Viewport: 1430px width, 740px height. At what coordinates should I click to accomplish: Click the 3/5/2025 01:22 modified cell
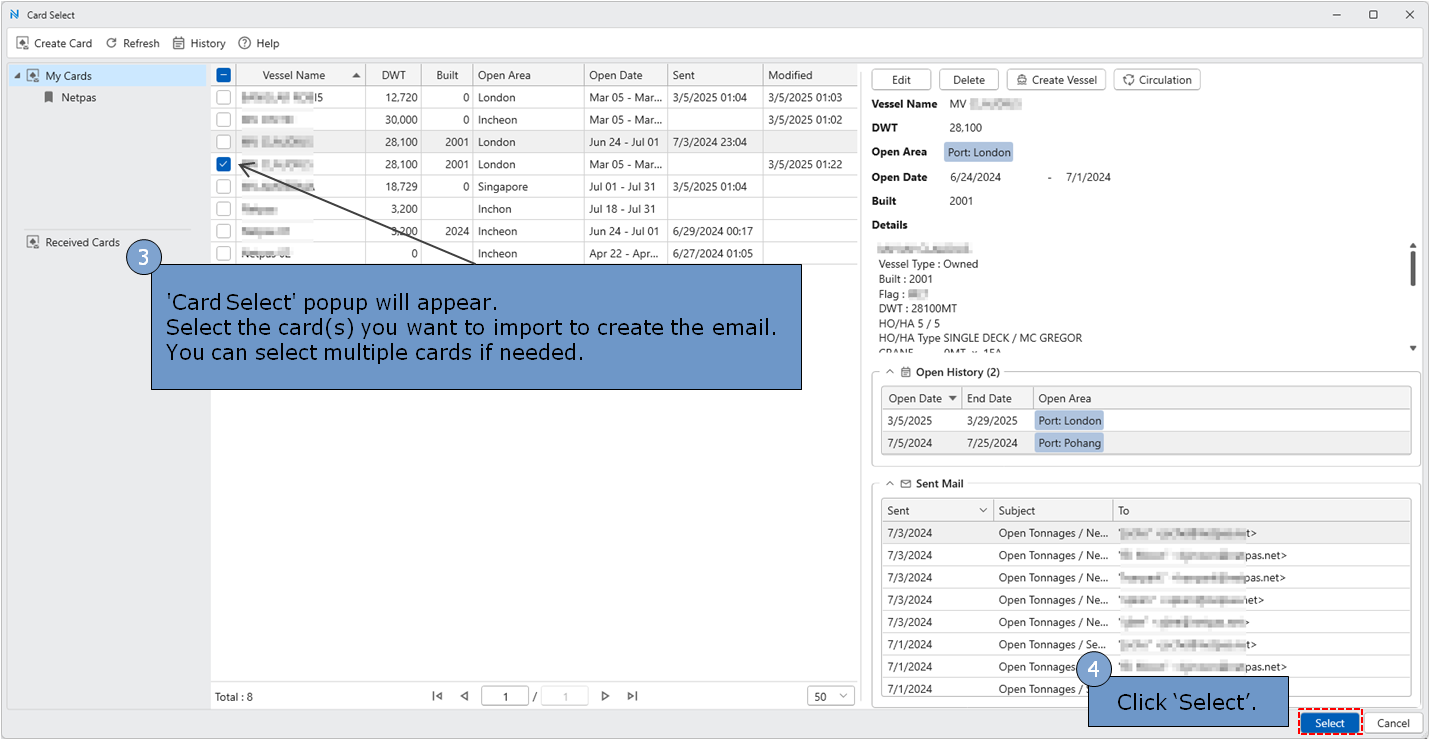coord(811,164)
